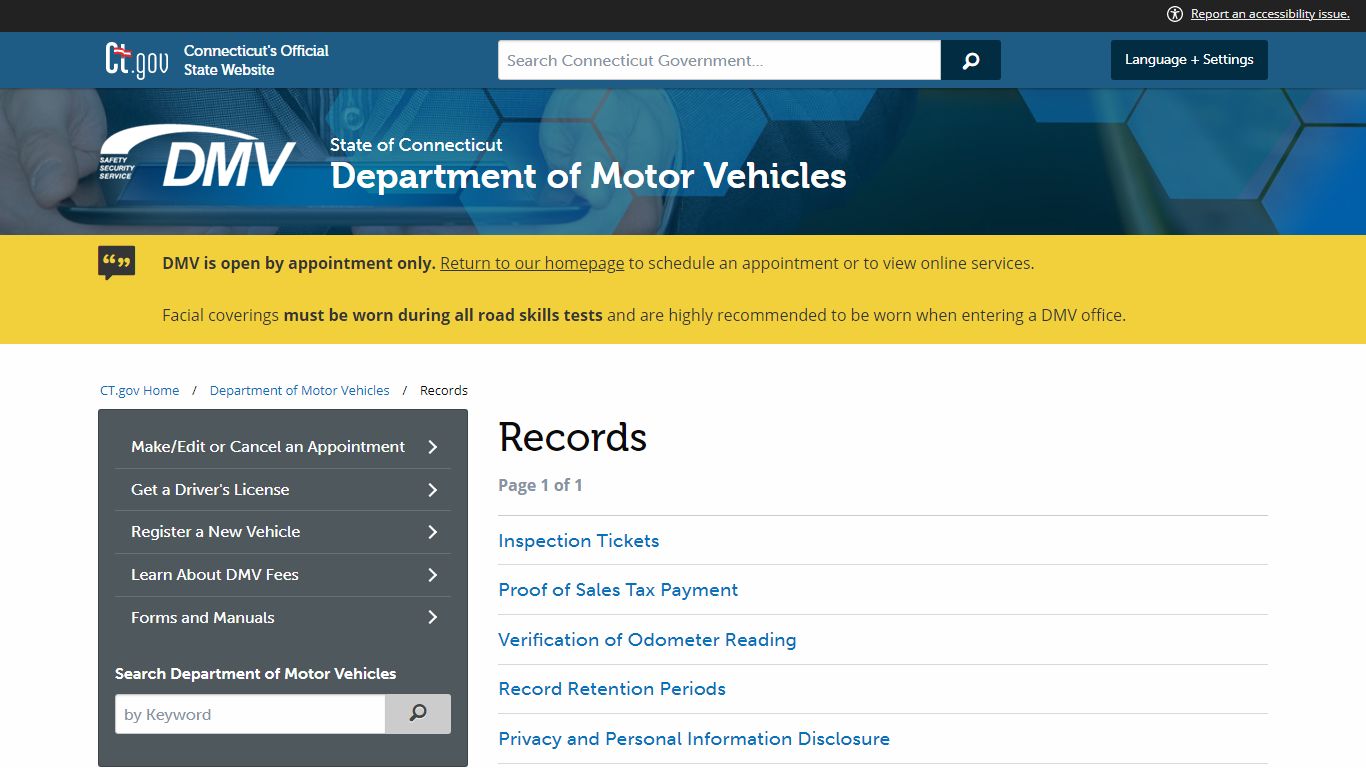Open Privacy and Personal Information Disclosure link

pyautogui.click(x=694, y=739)
